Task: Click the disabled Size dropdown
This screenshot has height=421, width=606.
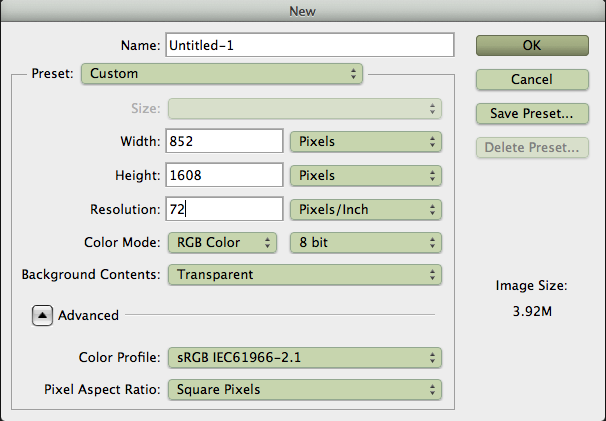Action: (304, 108)
